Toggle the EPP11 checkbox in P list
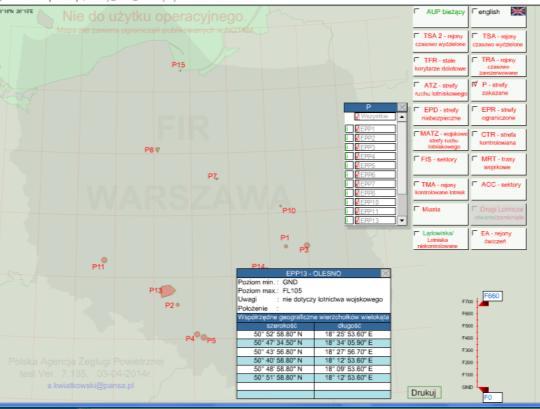Screen dimensions: 540x409 (357, 211)
